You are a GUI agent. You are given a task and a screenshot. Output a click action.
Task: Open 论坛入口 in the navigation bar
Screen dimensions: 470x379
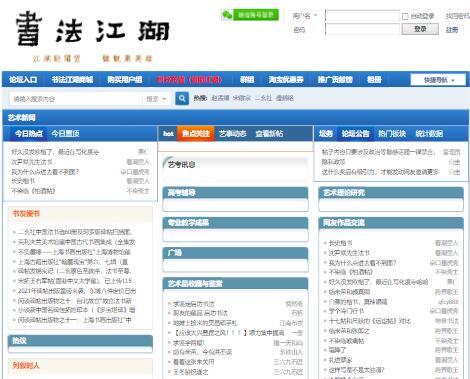pos(23,80)
